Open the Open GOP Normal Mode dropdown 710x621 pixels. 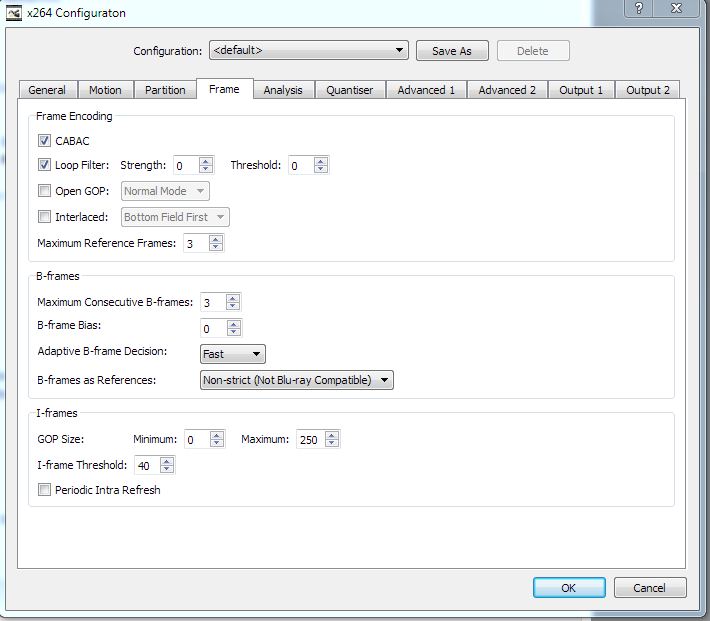click(x=165, y=191)
